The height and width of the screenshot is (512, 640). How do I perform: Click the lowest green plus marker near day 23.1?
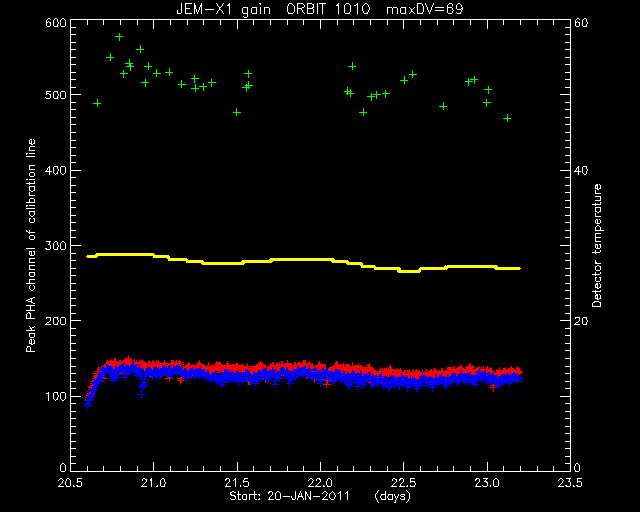(x=507, y=118)
